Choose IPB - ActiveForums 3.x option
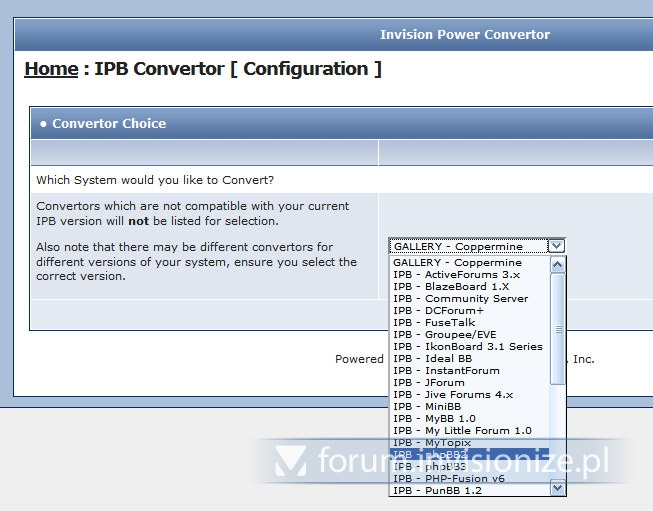The height and width of the screenshot is (511, 653). point(456,275)
